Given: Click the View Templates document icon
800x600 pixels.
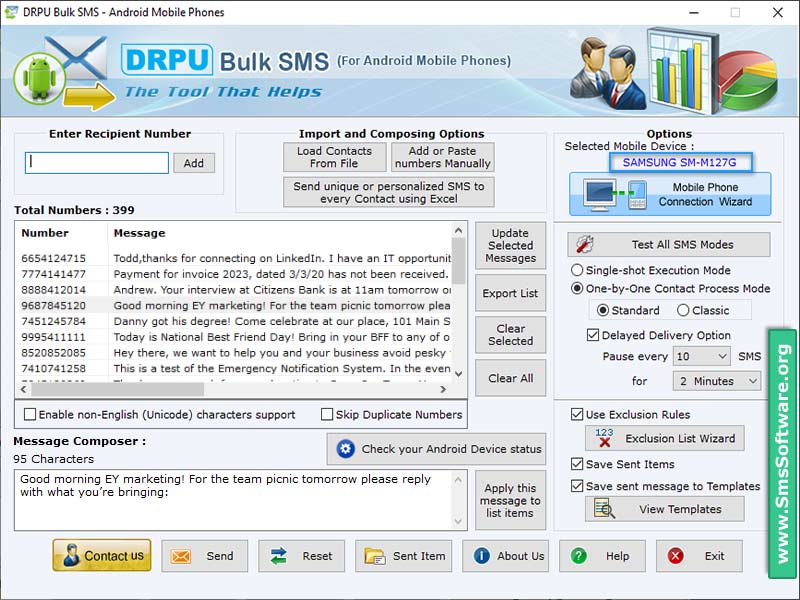Looking at the screenshot, I should 604,509.
